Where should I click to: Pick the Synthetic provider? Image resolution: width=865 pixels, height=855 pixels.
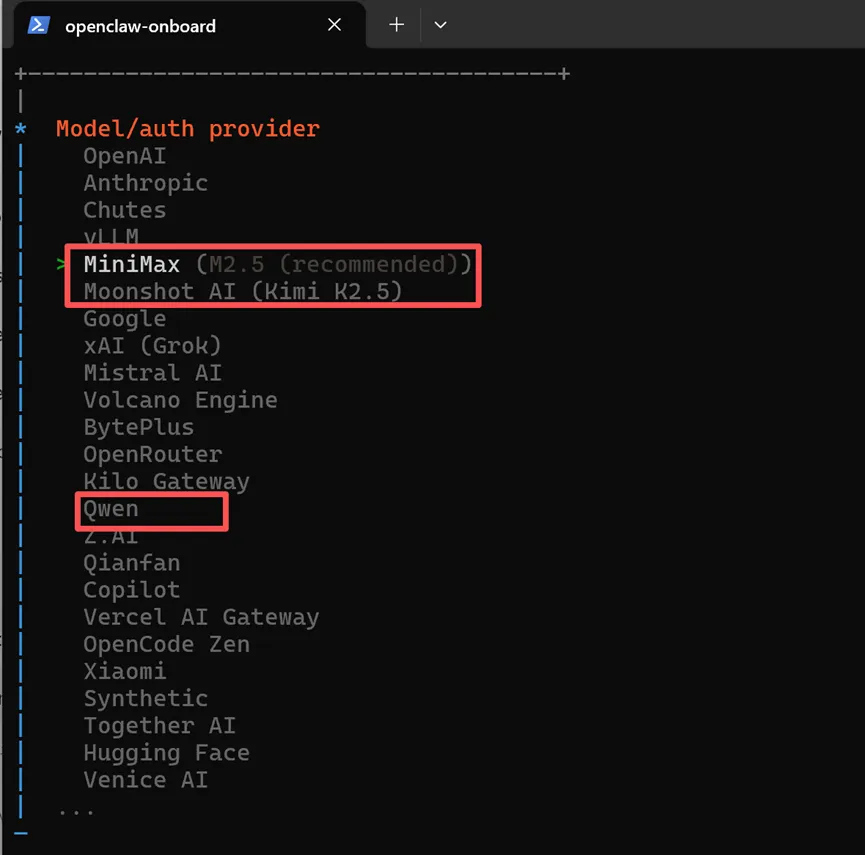146,699
